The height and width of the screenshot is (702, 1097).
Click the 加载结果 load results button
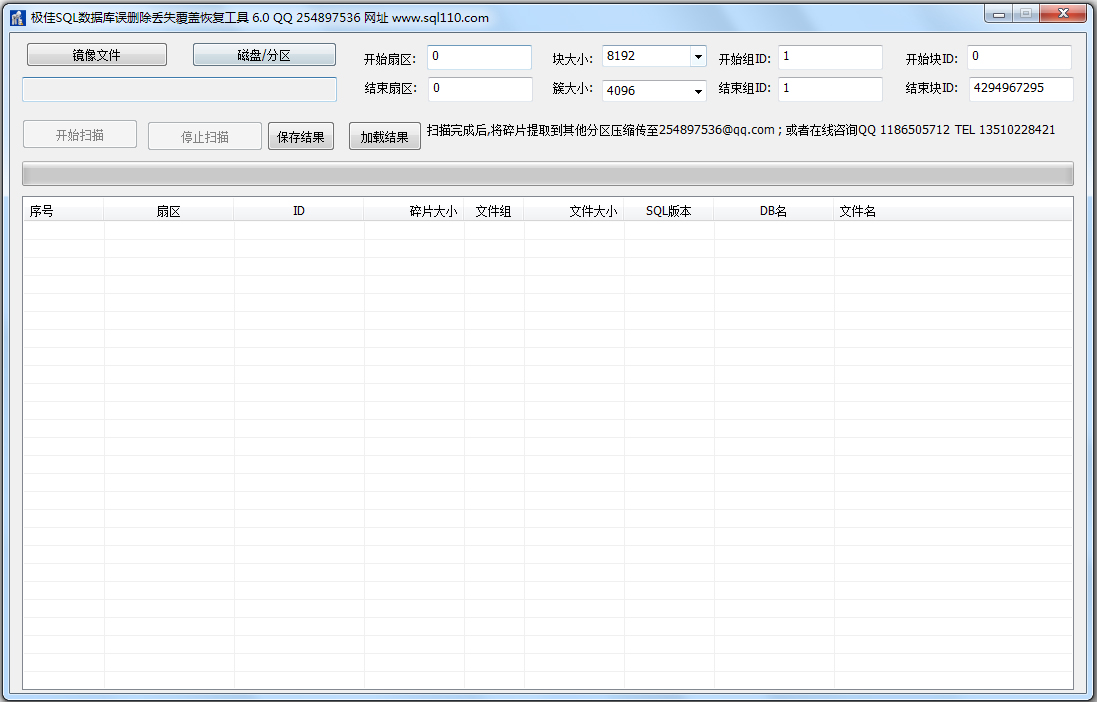384,136
